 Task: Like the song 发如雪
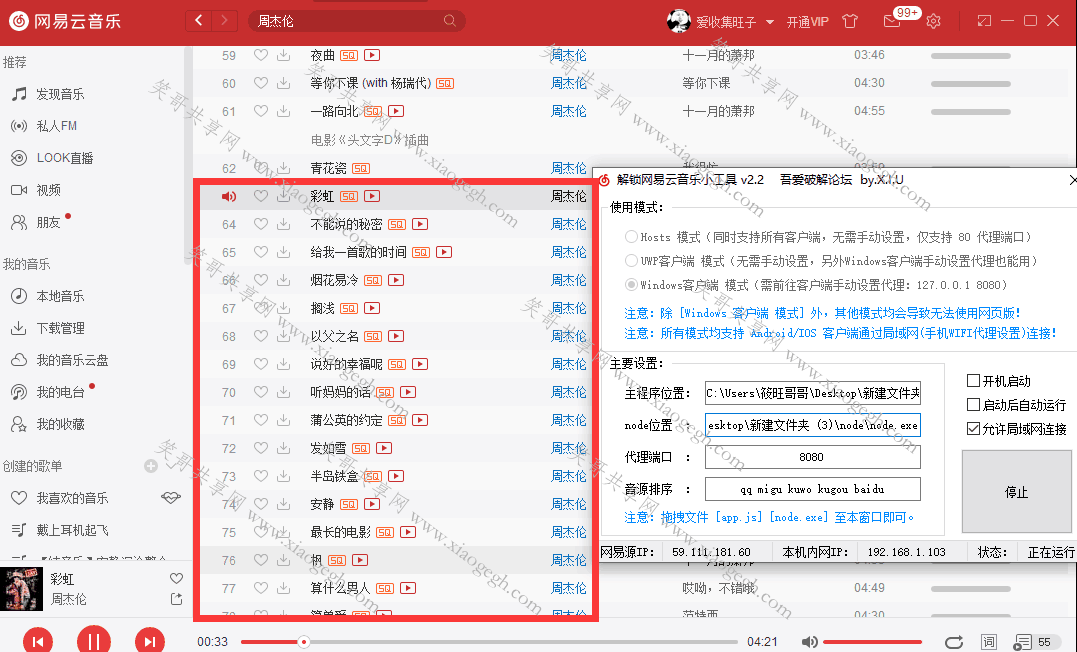pyautogui.click(x=261, y=448)
